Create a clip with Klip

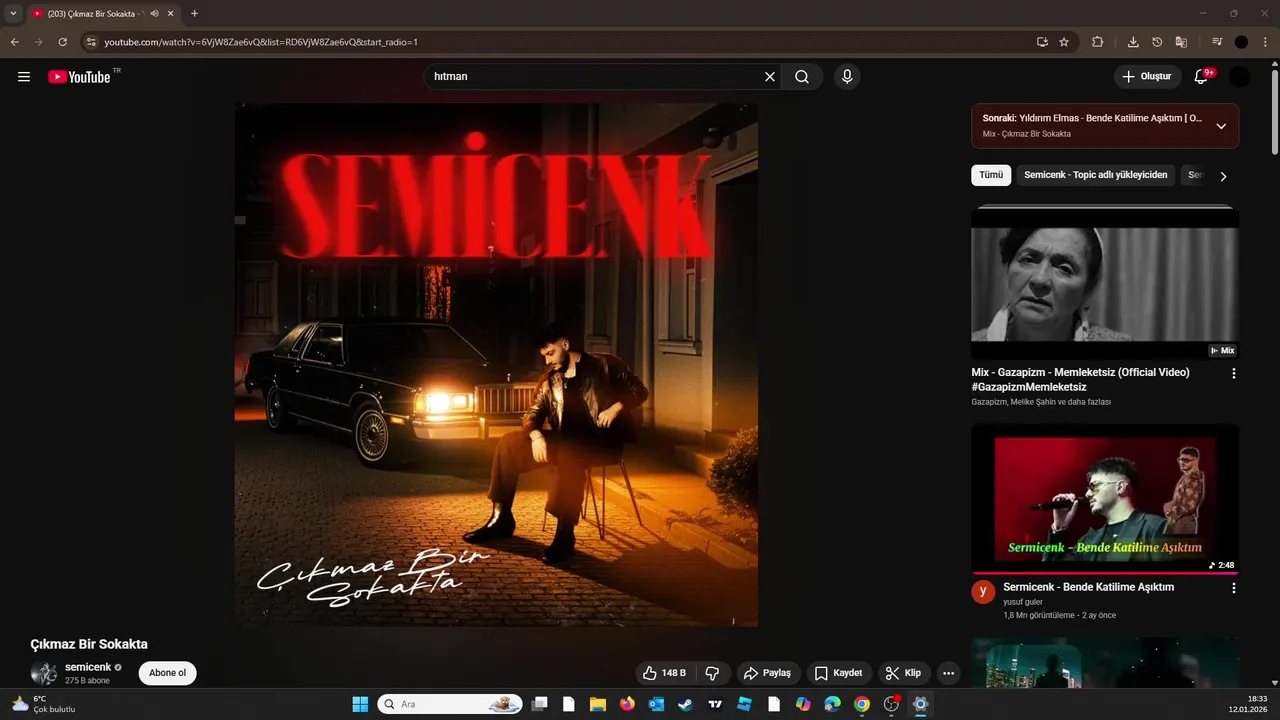click(904, 673)
